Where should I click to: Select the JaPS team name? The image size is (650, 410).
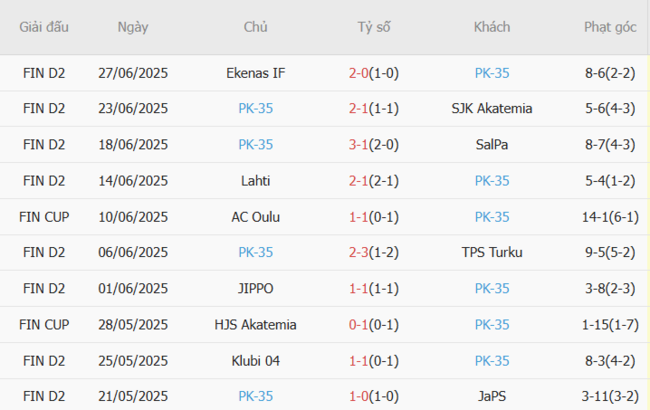(x=492, y=396)
